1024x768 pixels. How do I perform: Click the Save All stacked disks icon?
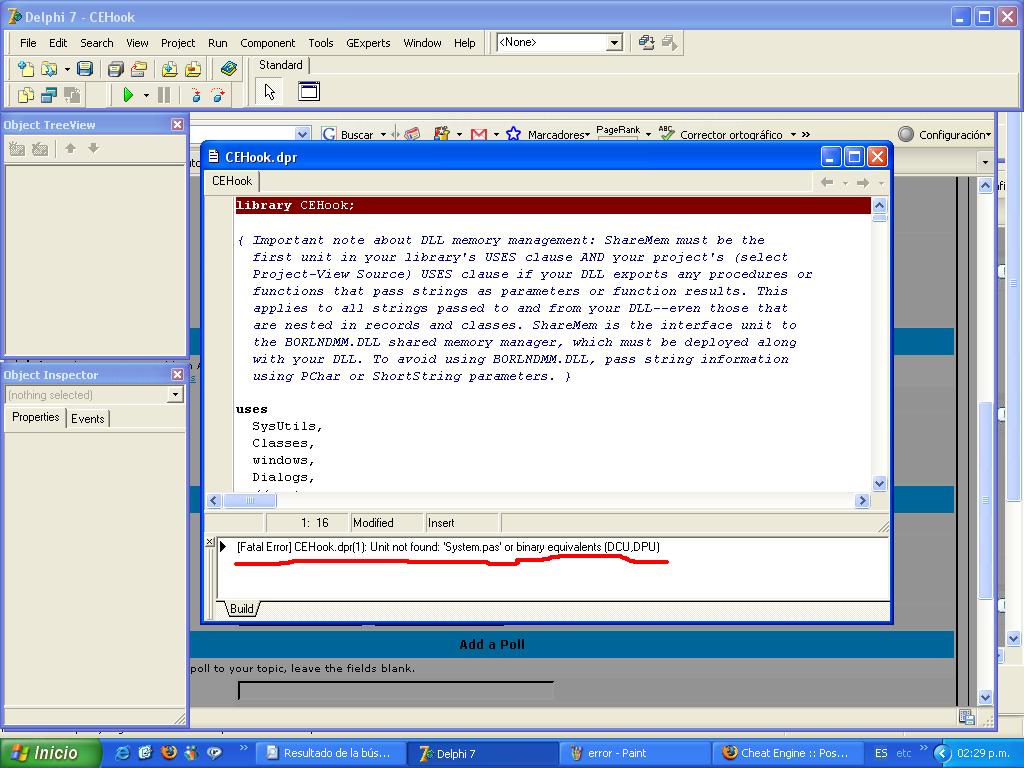(116, 68)
